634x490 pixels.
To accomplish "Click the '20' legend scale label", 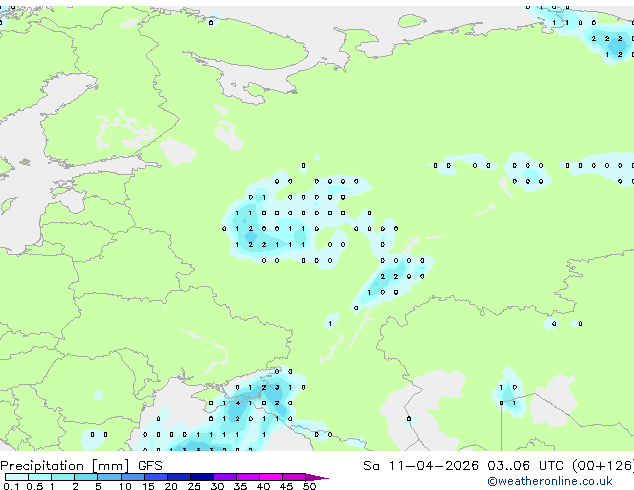I will click(x=171, y=486).
